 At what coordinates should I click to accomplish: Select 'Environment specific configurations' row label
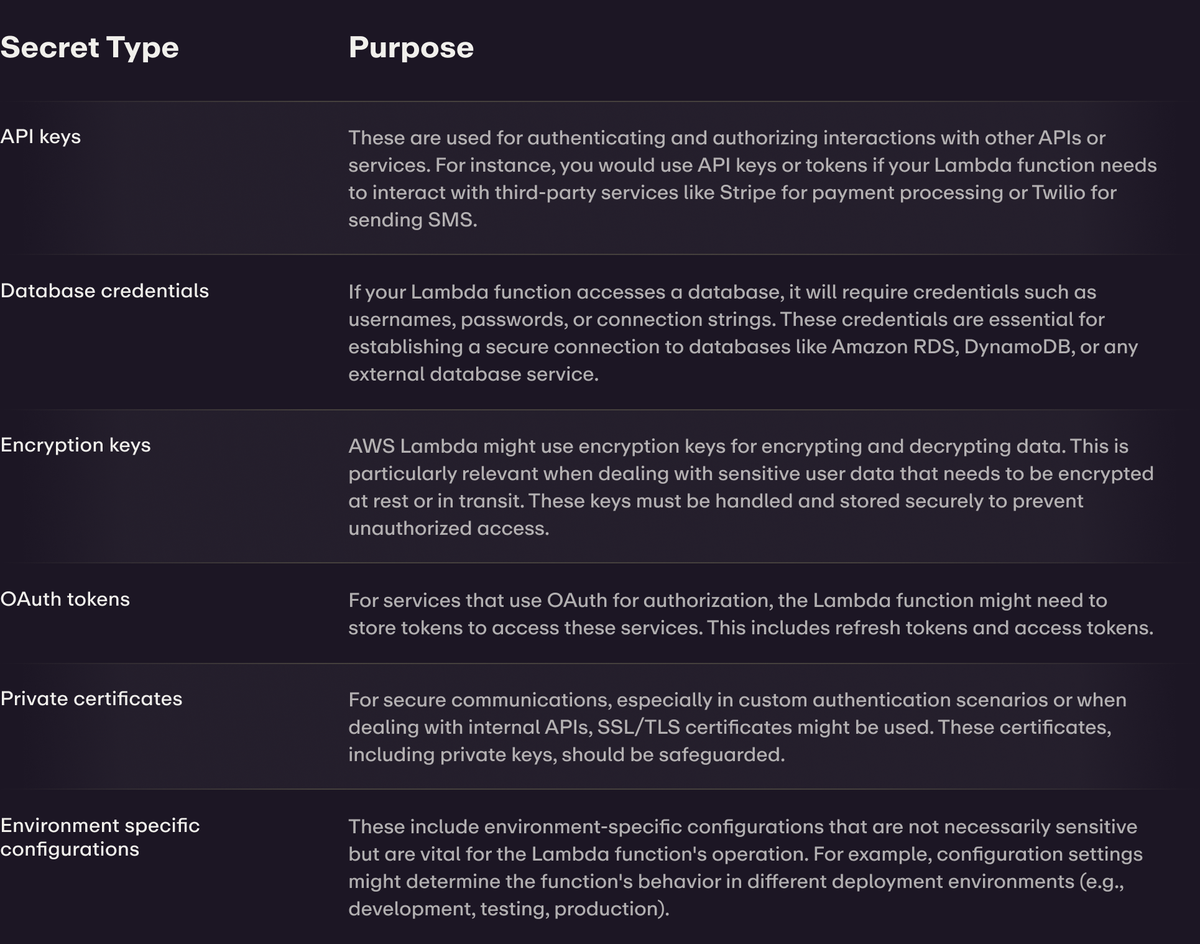point(100,837)
